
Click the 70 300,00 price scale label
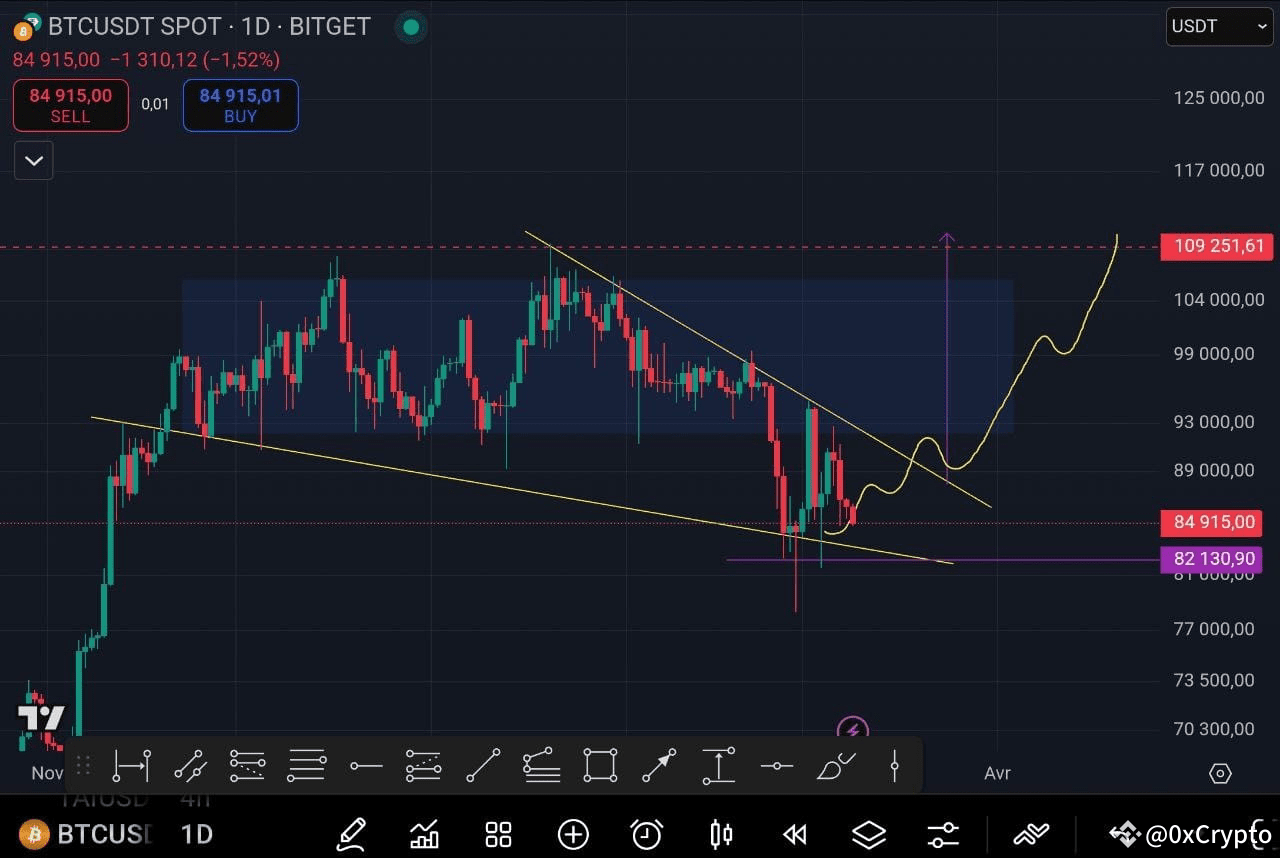(1213, 729)
